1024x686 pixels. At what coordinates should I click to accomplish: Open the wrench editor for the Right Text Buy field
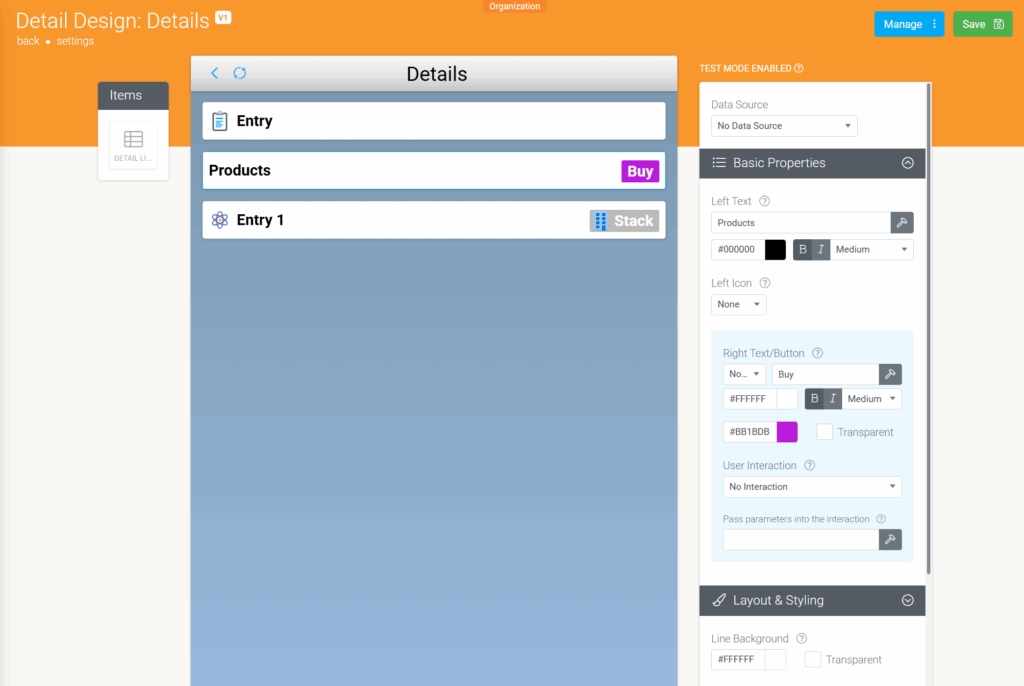pyautogui.click(x=890, y=374)
